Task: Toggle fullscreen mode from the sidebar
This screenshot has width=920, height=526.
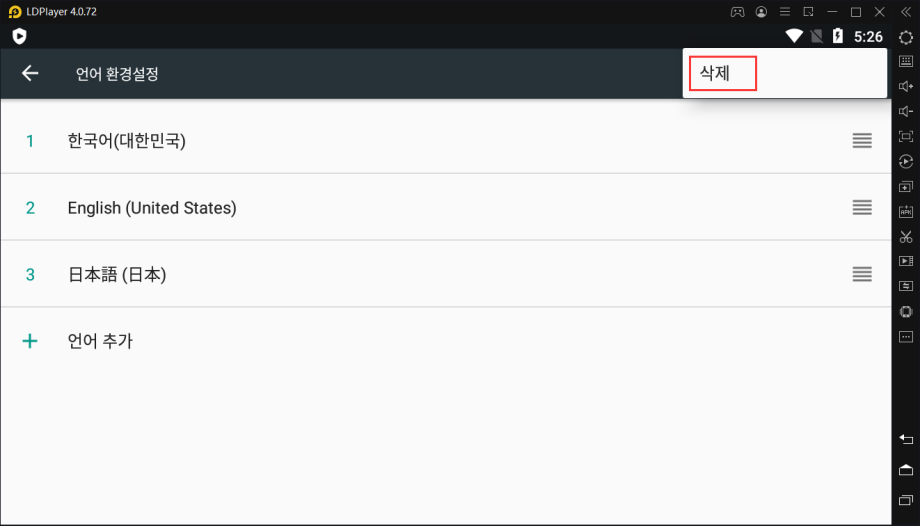Action: pos(906,136)
